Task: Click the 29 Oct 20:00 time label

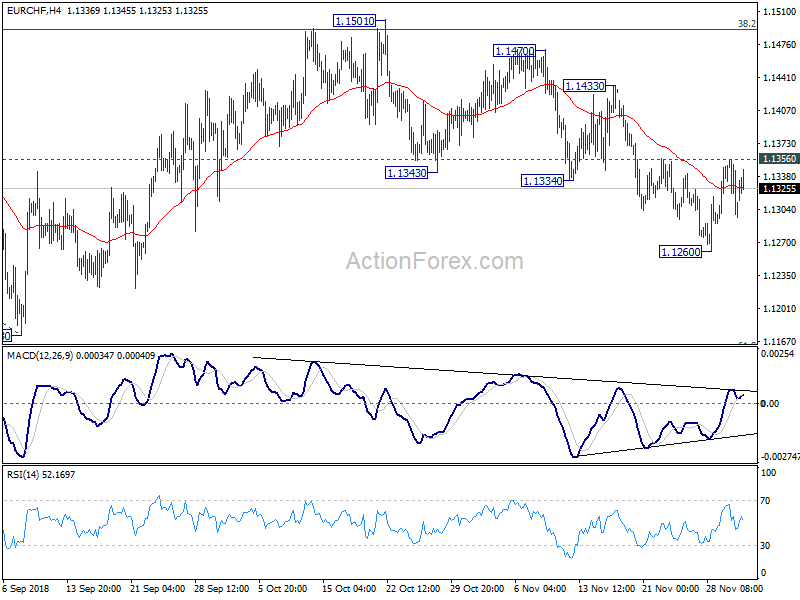Action: tap(477, 588)
